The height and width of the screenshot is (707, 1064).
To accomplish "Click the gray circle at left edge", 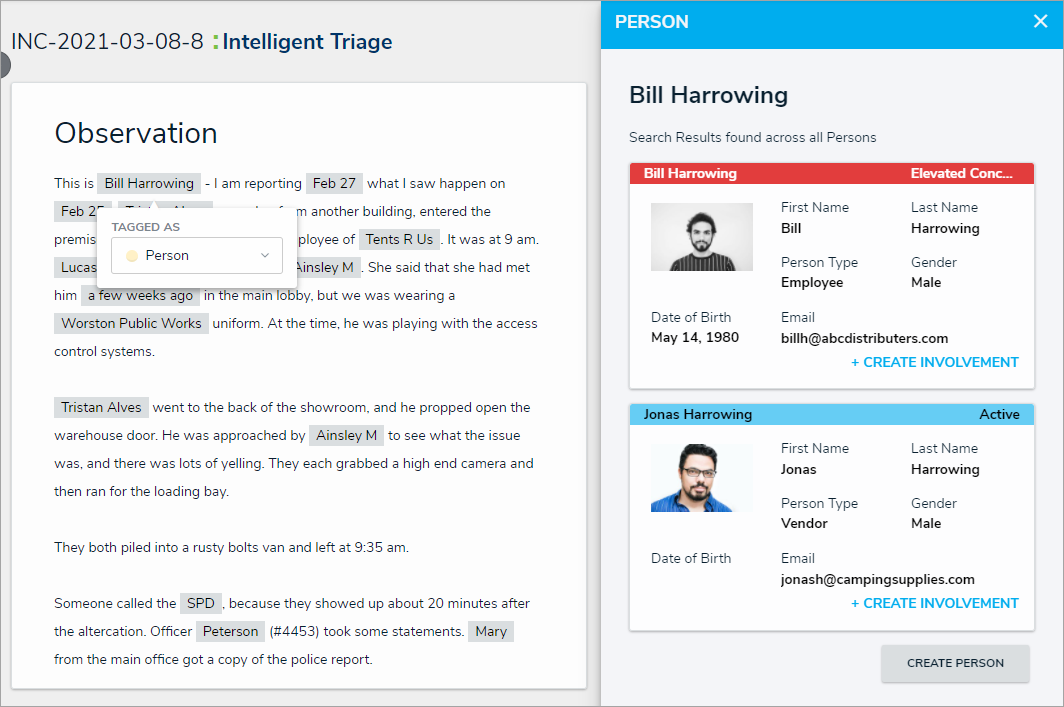I will point(4,65).
